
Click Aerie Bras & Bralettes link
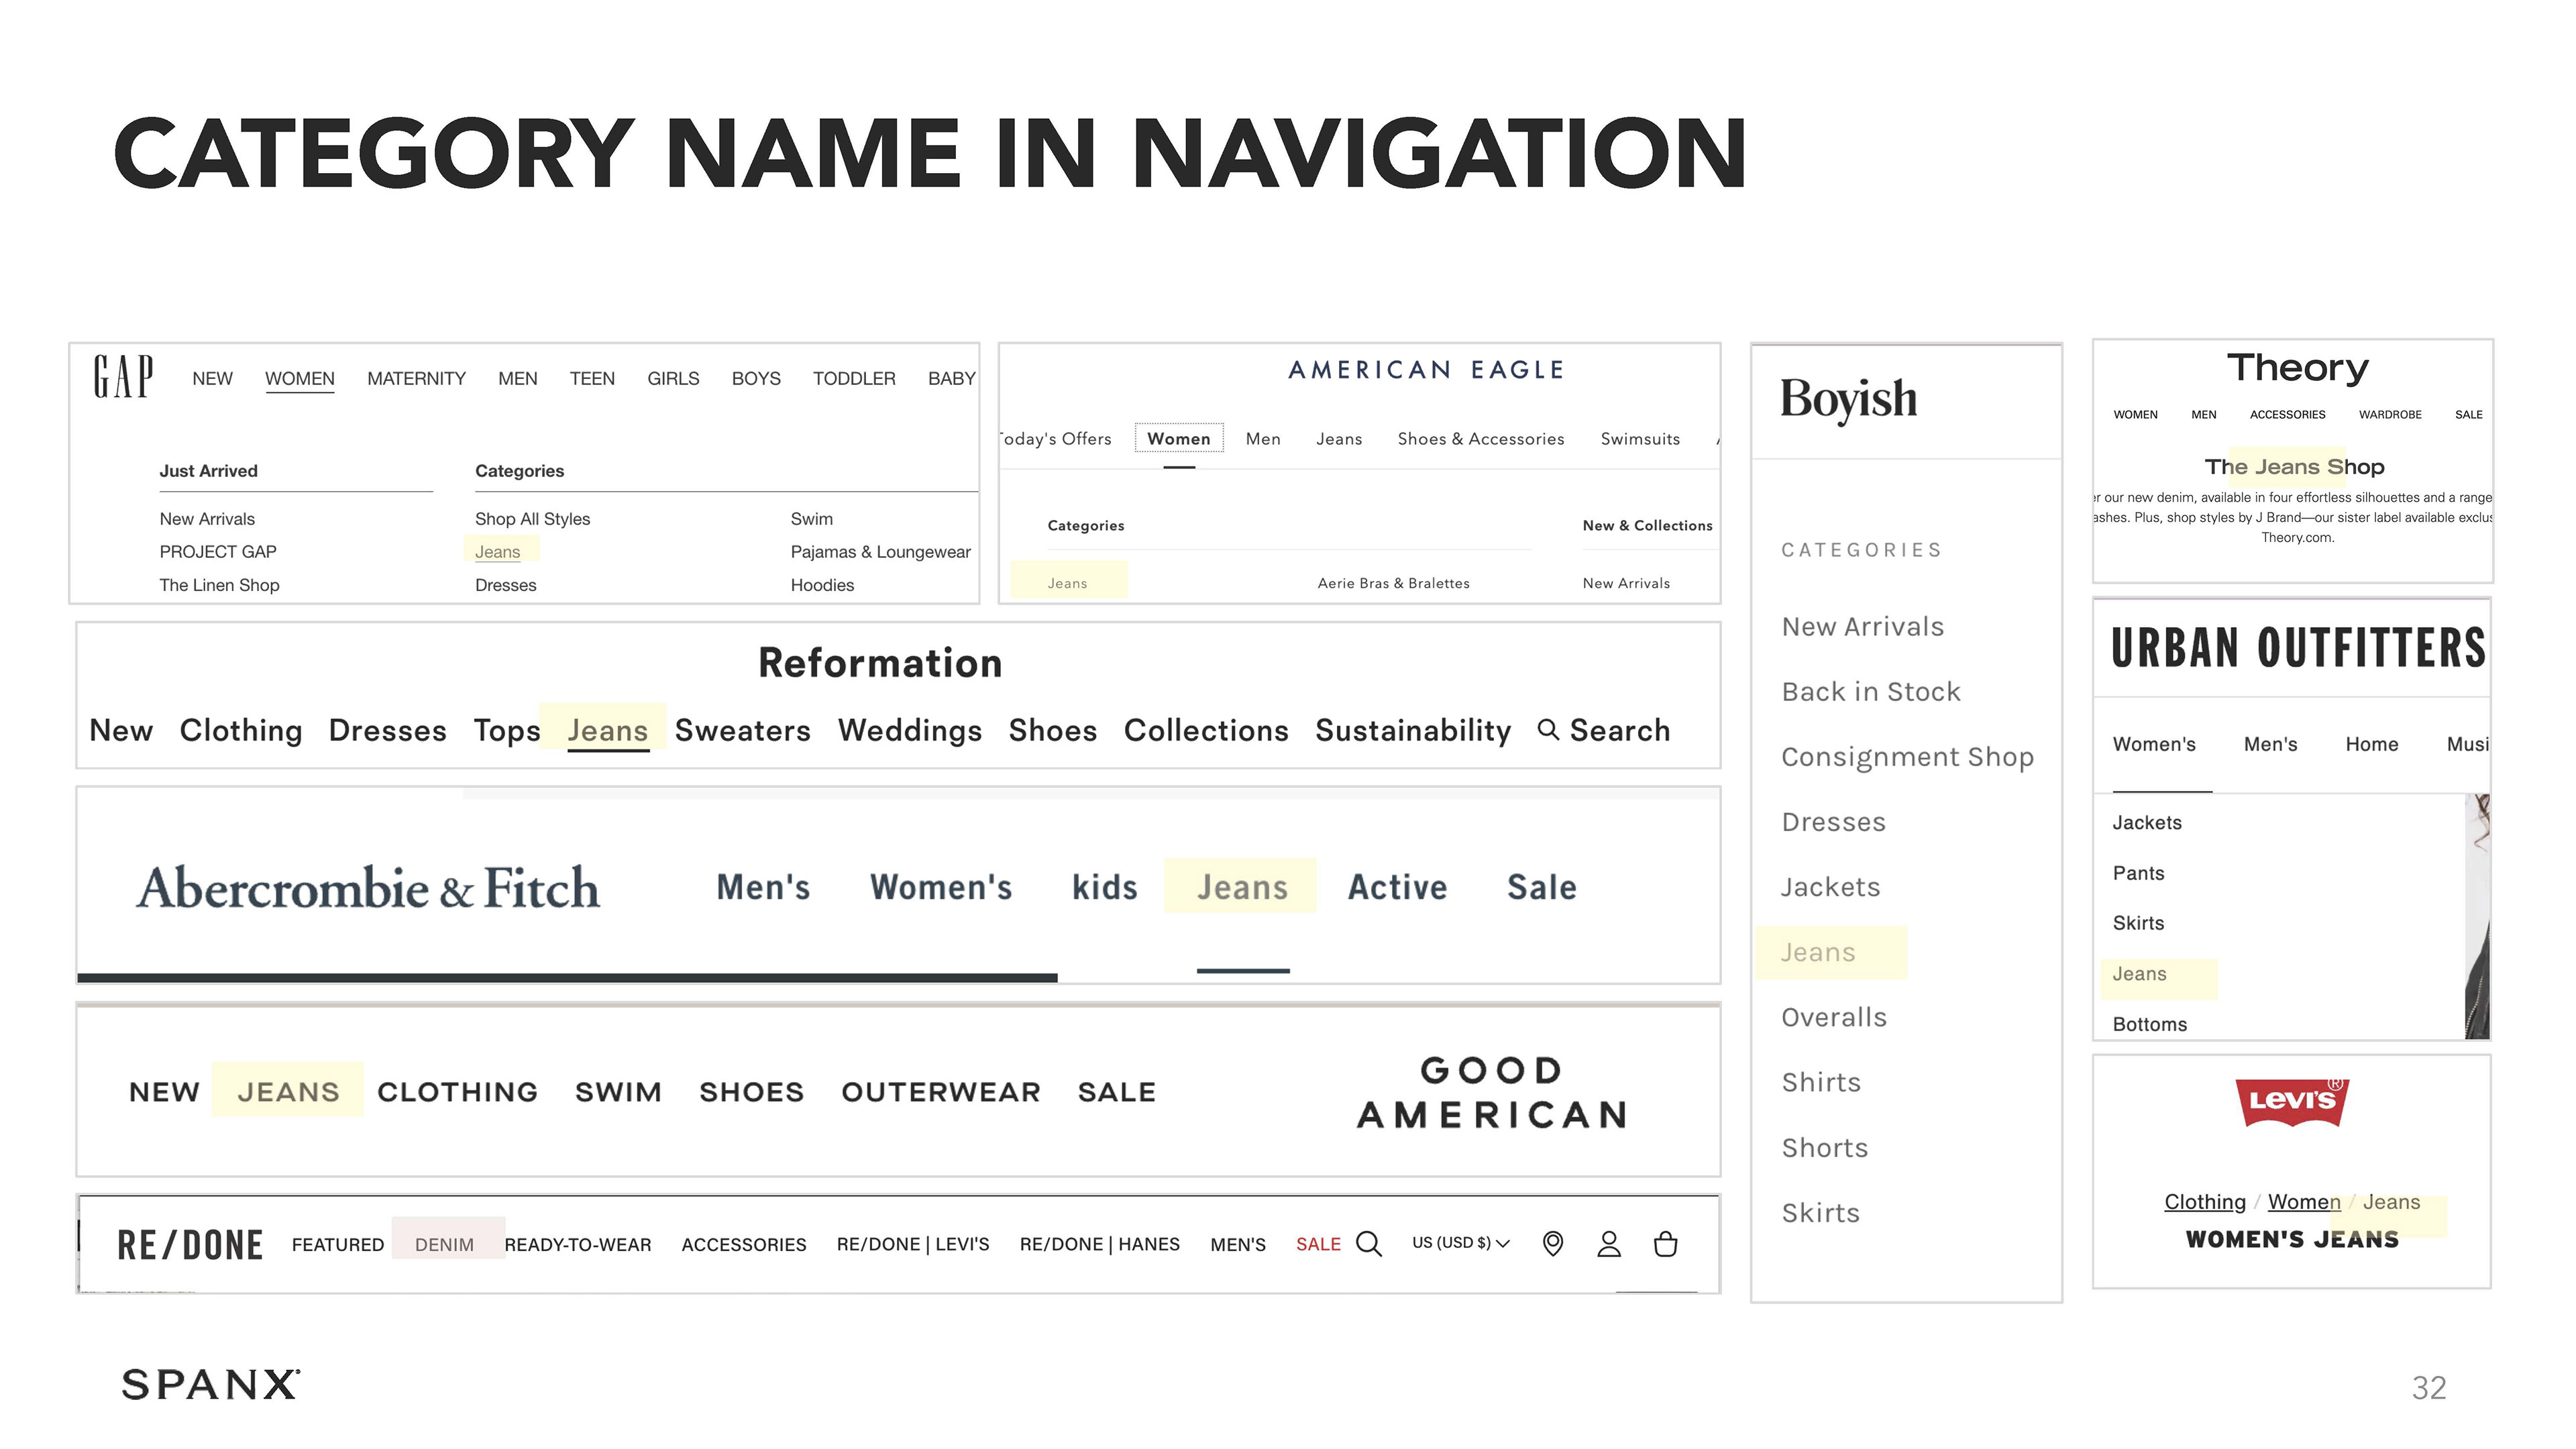pos(1394,584)
